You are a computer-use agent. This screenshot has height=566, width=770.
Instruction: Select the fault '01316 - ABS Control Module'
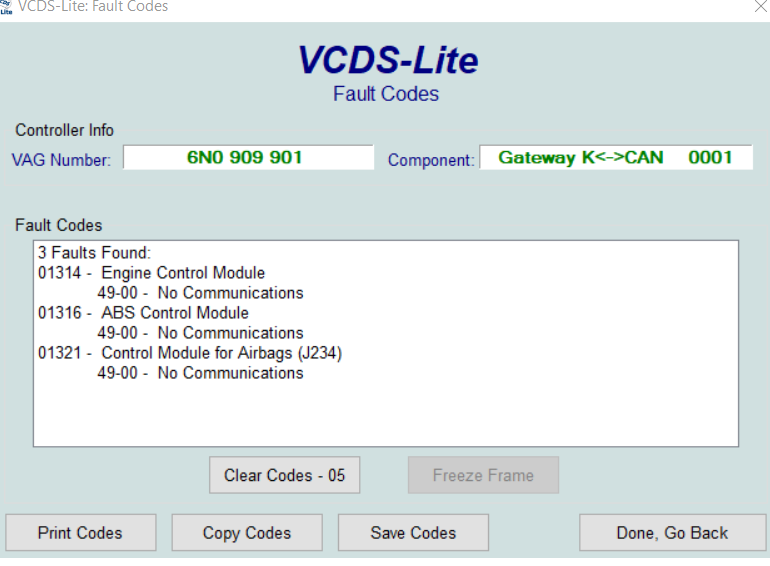point(143,313)
